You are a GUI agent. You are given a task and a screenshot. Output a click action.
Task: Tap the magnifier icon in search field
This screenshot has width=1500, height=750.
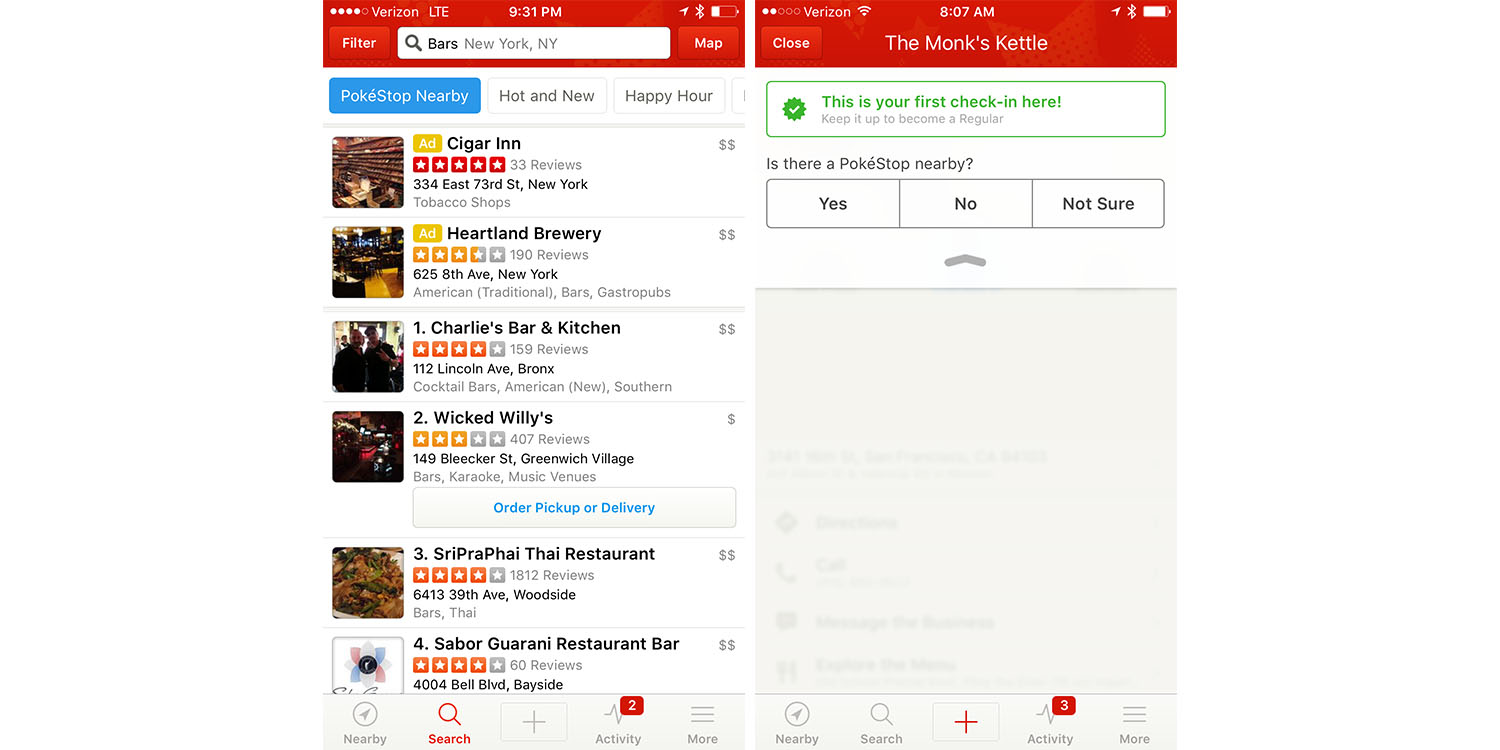pos(413,43)
